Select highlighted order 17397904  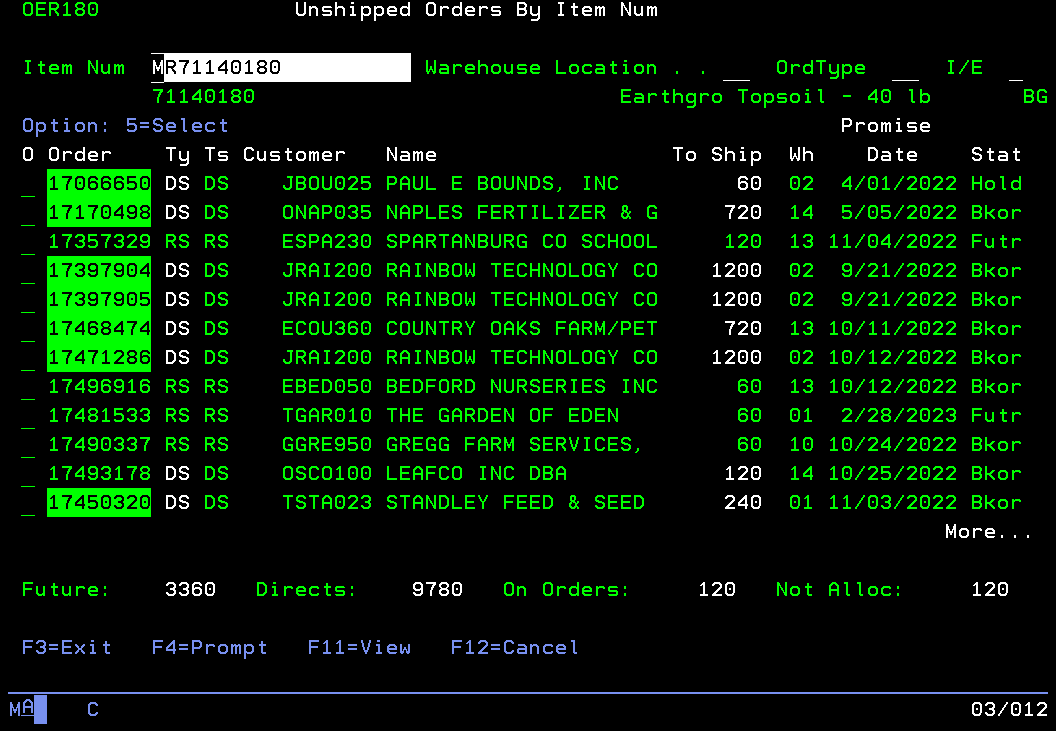99,271
